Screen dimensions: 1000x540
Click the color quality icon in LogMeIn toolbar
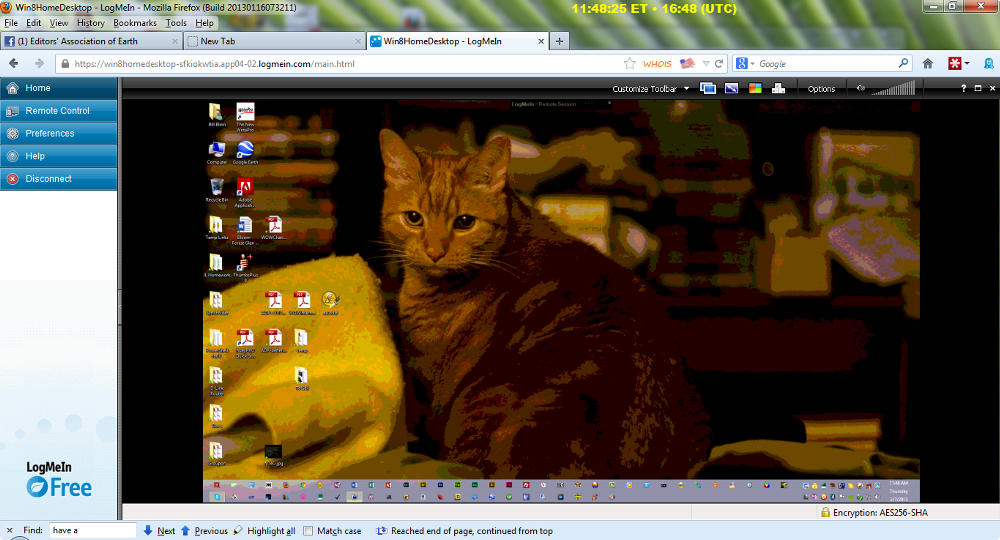(755, 89)
